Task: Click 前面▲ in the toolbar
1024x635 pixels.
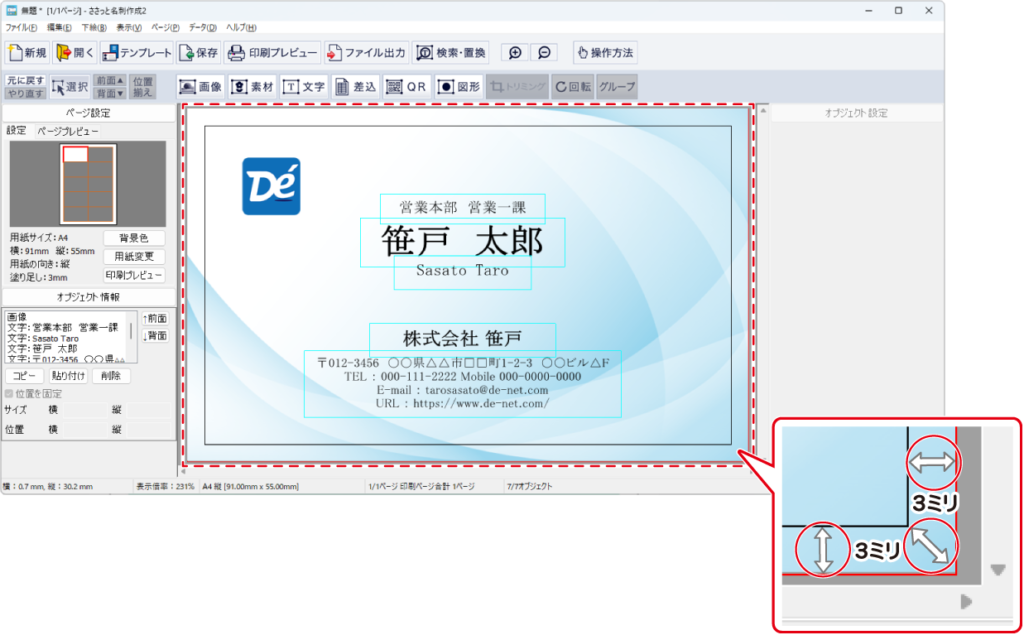Action: pyautogui.click(x=110, y=80)
